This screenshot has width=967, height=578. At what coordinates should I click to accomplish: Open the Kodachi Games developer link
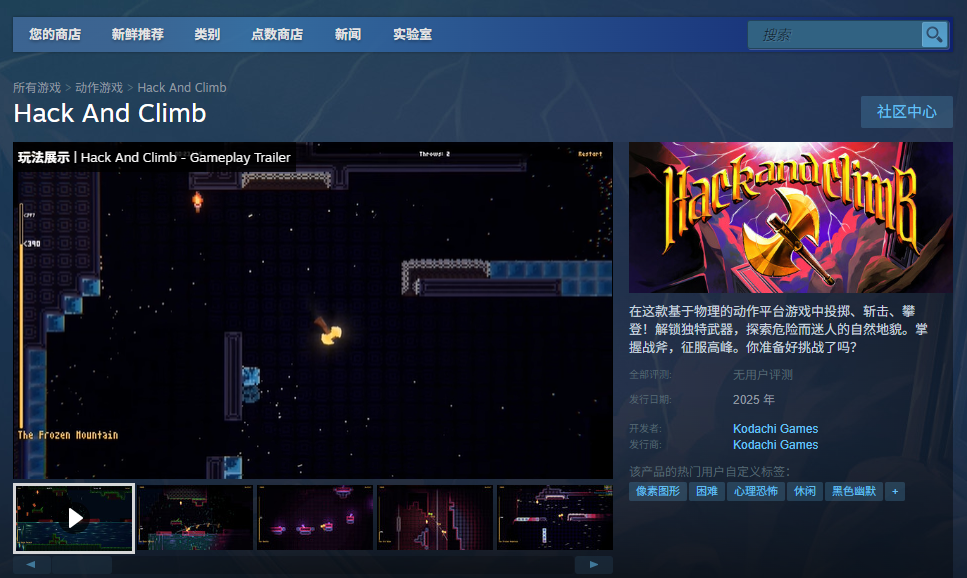click(x=775, y=428)
